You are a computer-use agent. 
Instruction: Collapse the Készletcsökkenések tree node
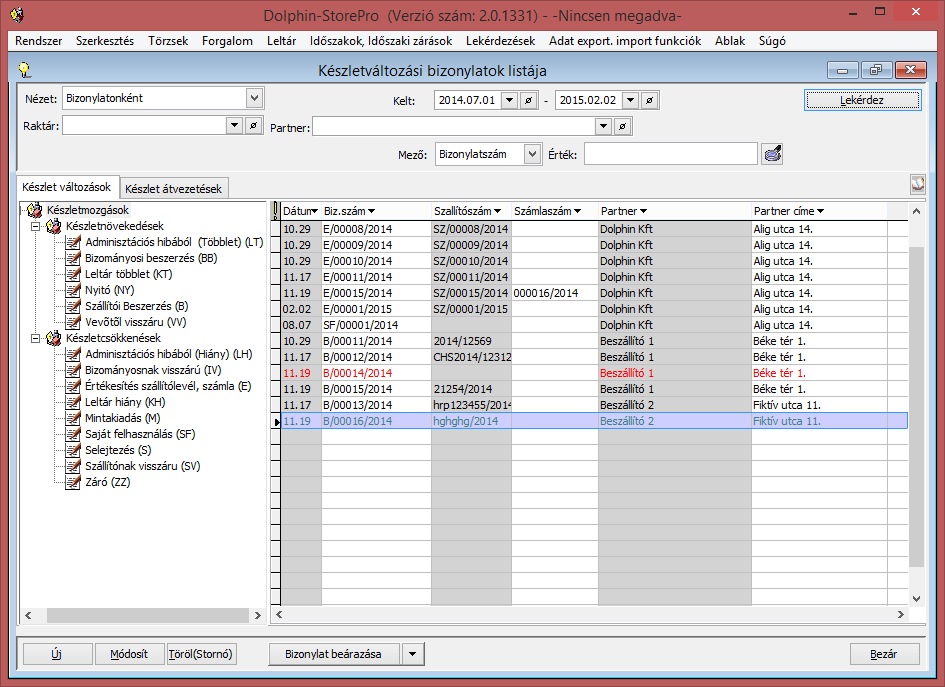(x=36, y=339)
